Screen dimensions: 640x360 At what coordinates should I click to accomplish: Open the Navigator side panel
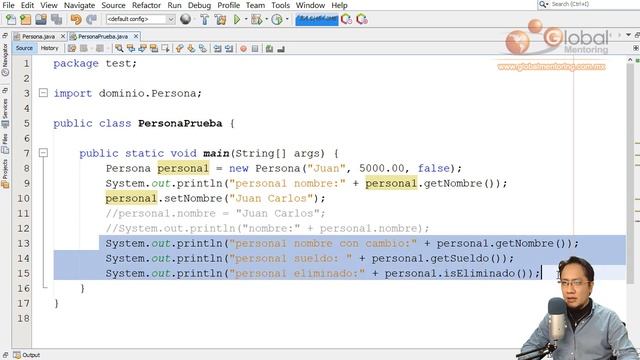tap(5, 59)
